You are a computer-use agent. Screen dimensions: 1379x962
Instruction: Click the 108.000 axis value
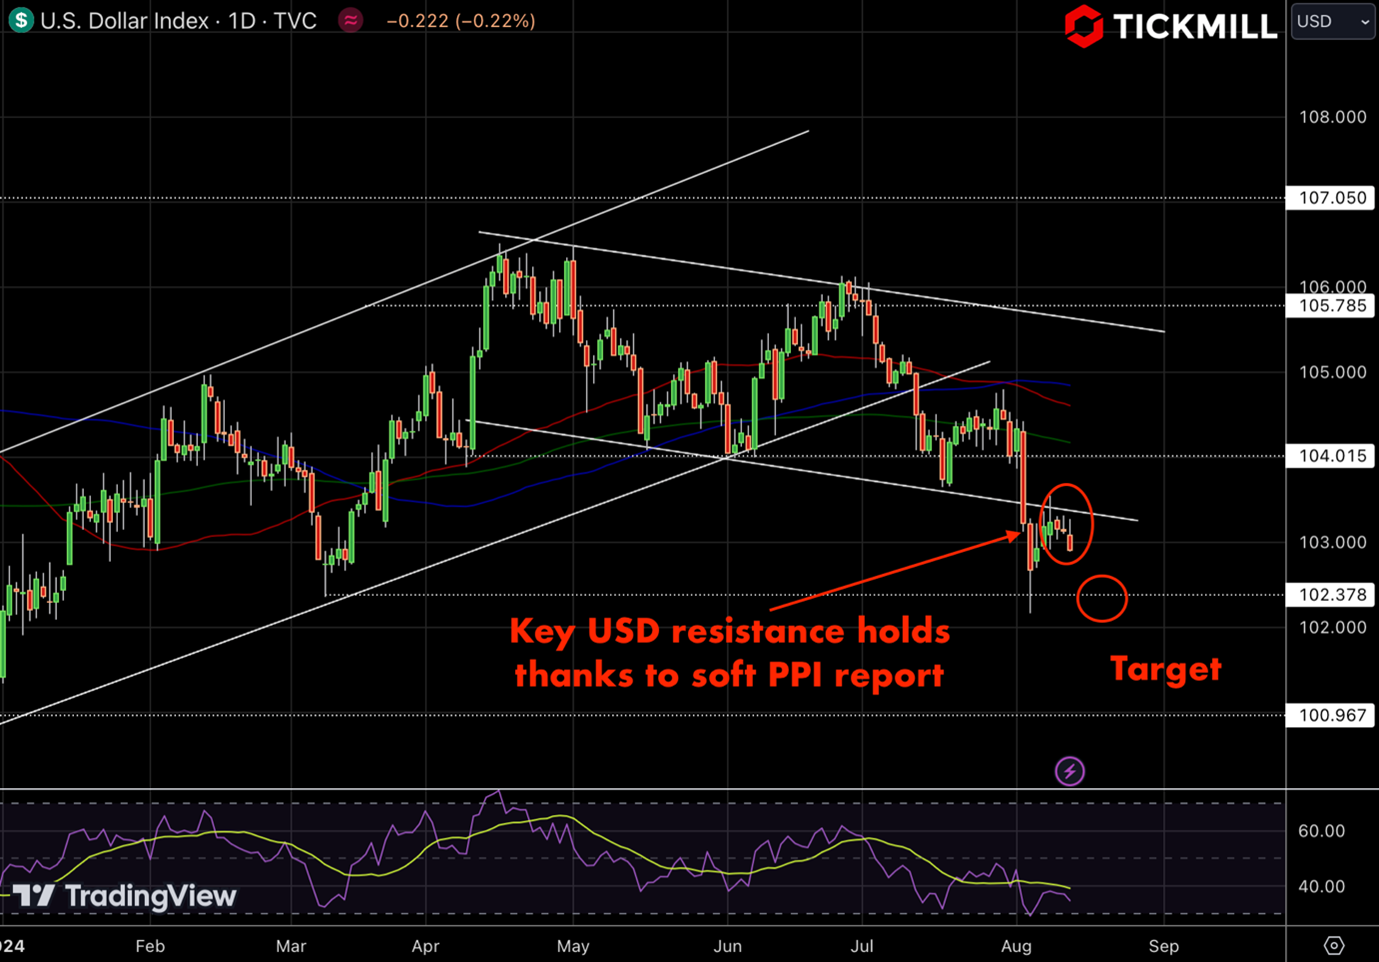pos(1332,117)
